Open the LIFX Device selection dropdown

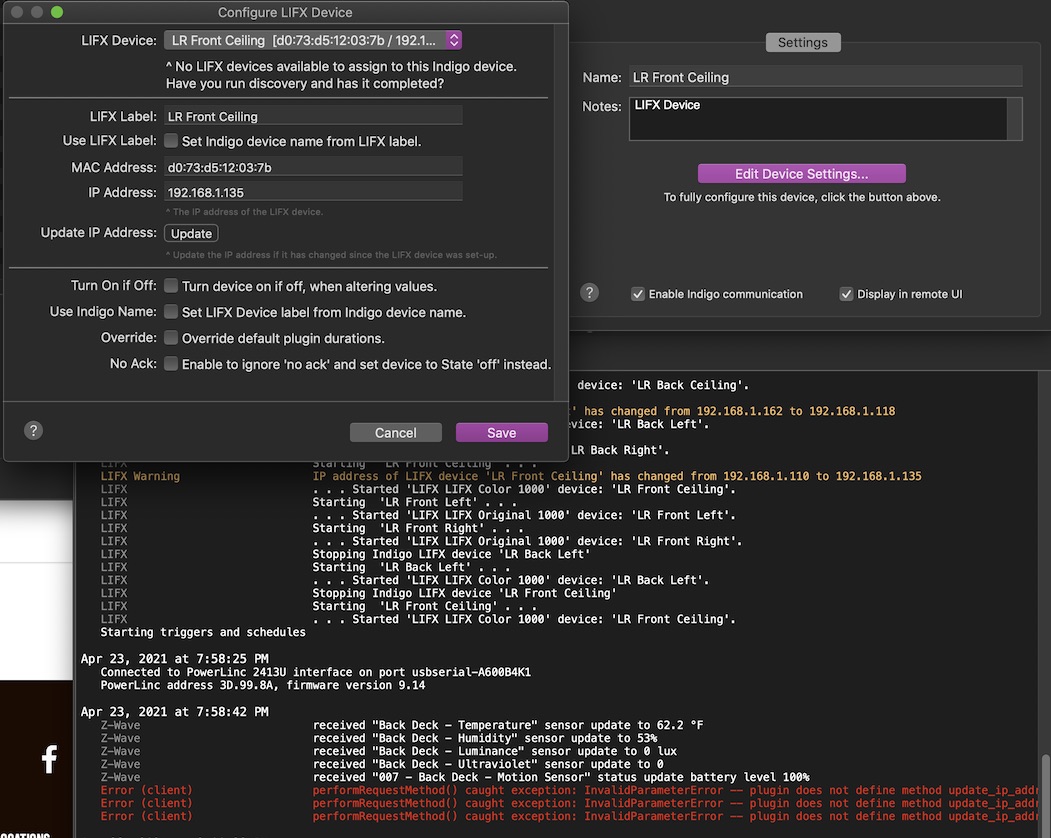[x=312, y=40]
